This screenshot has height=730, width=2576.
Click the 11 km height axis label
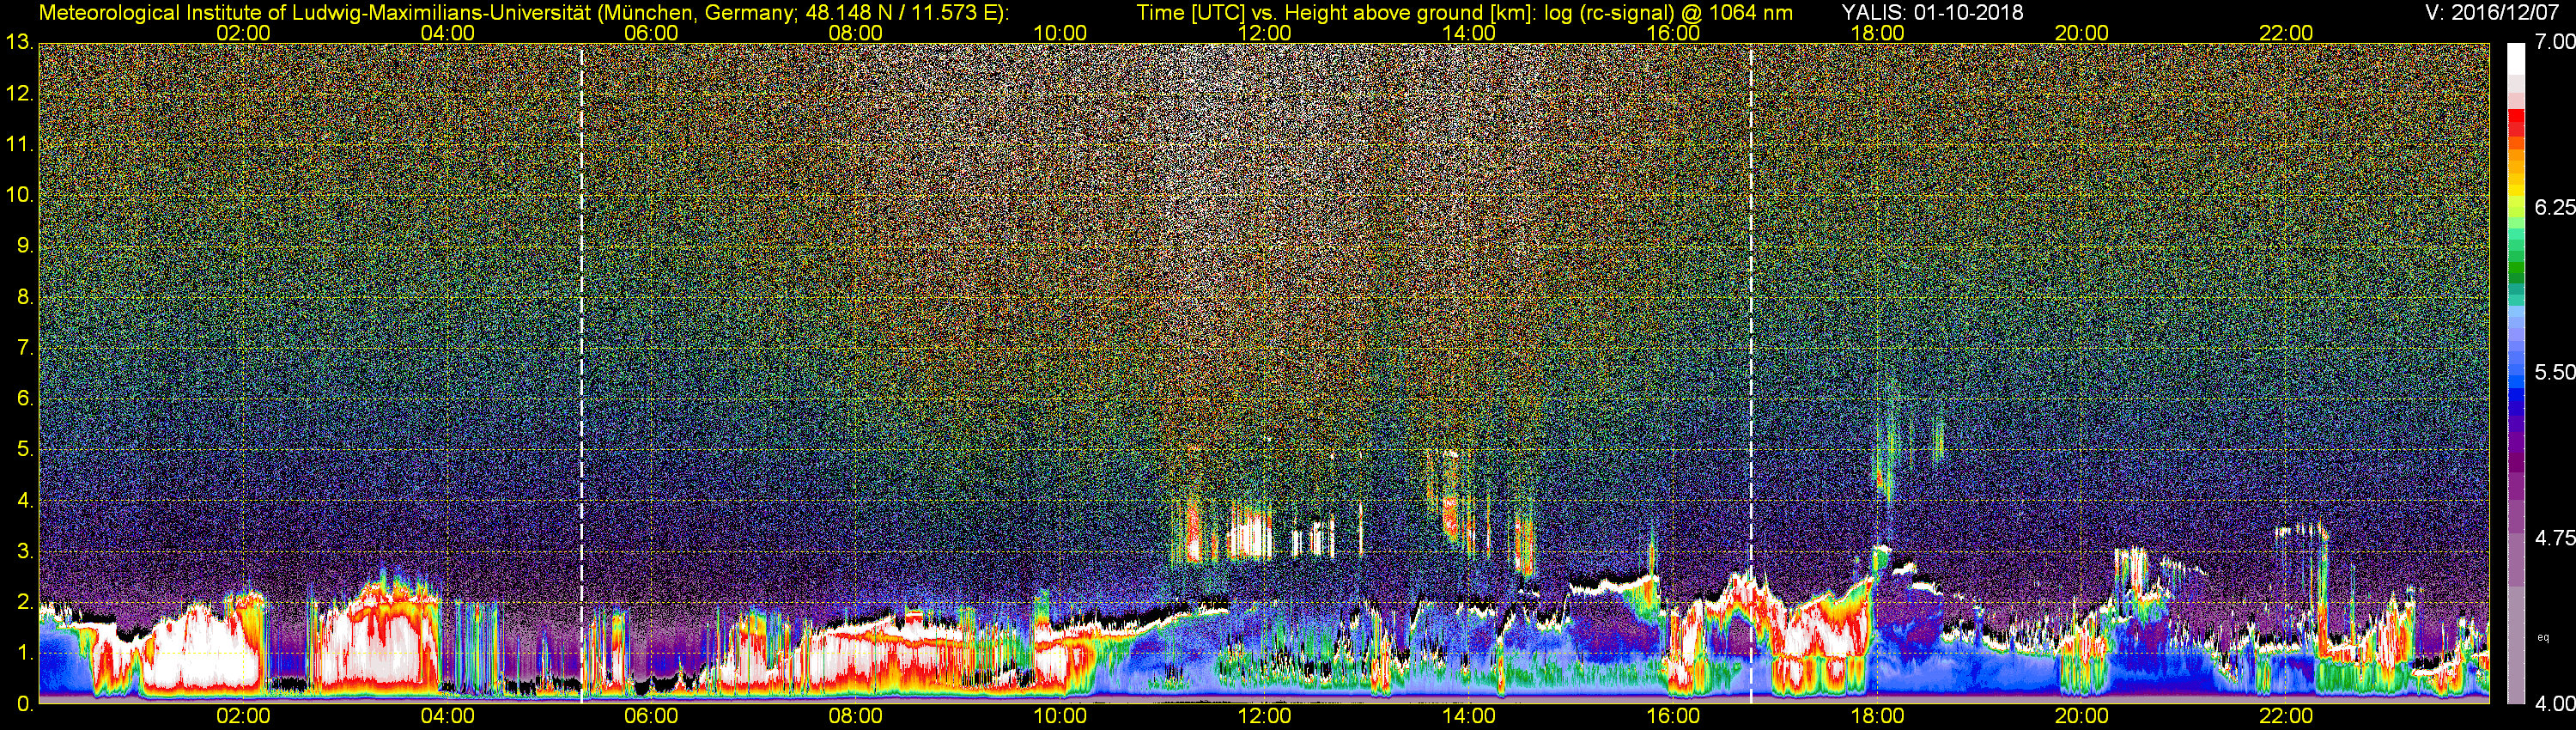click(19, 145)
